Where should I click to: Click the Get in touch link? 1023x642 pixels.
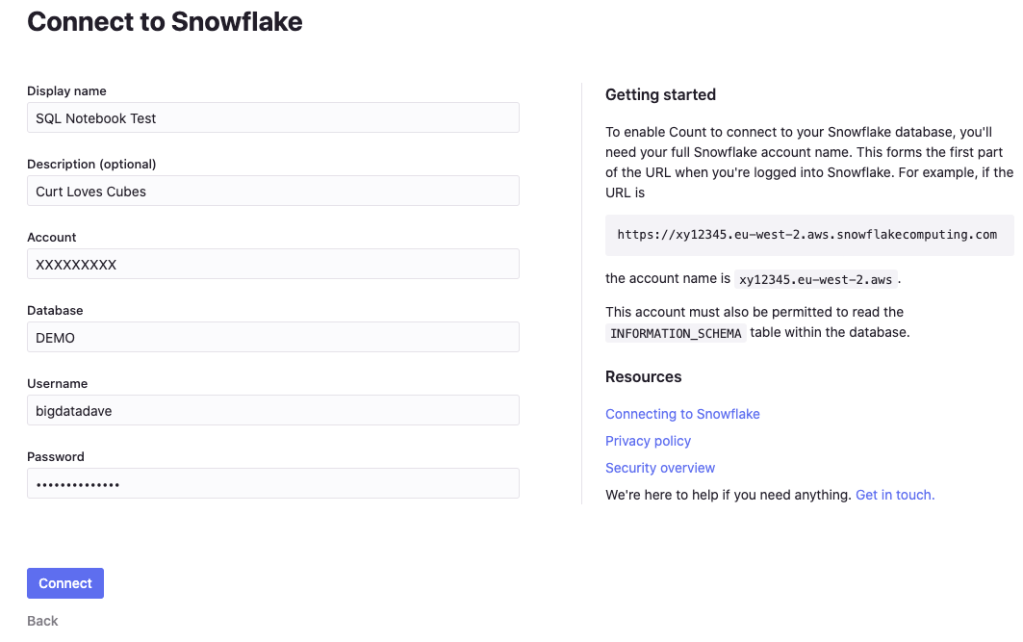point(895,495)
